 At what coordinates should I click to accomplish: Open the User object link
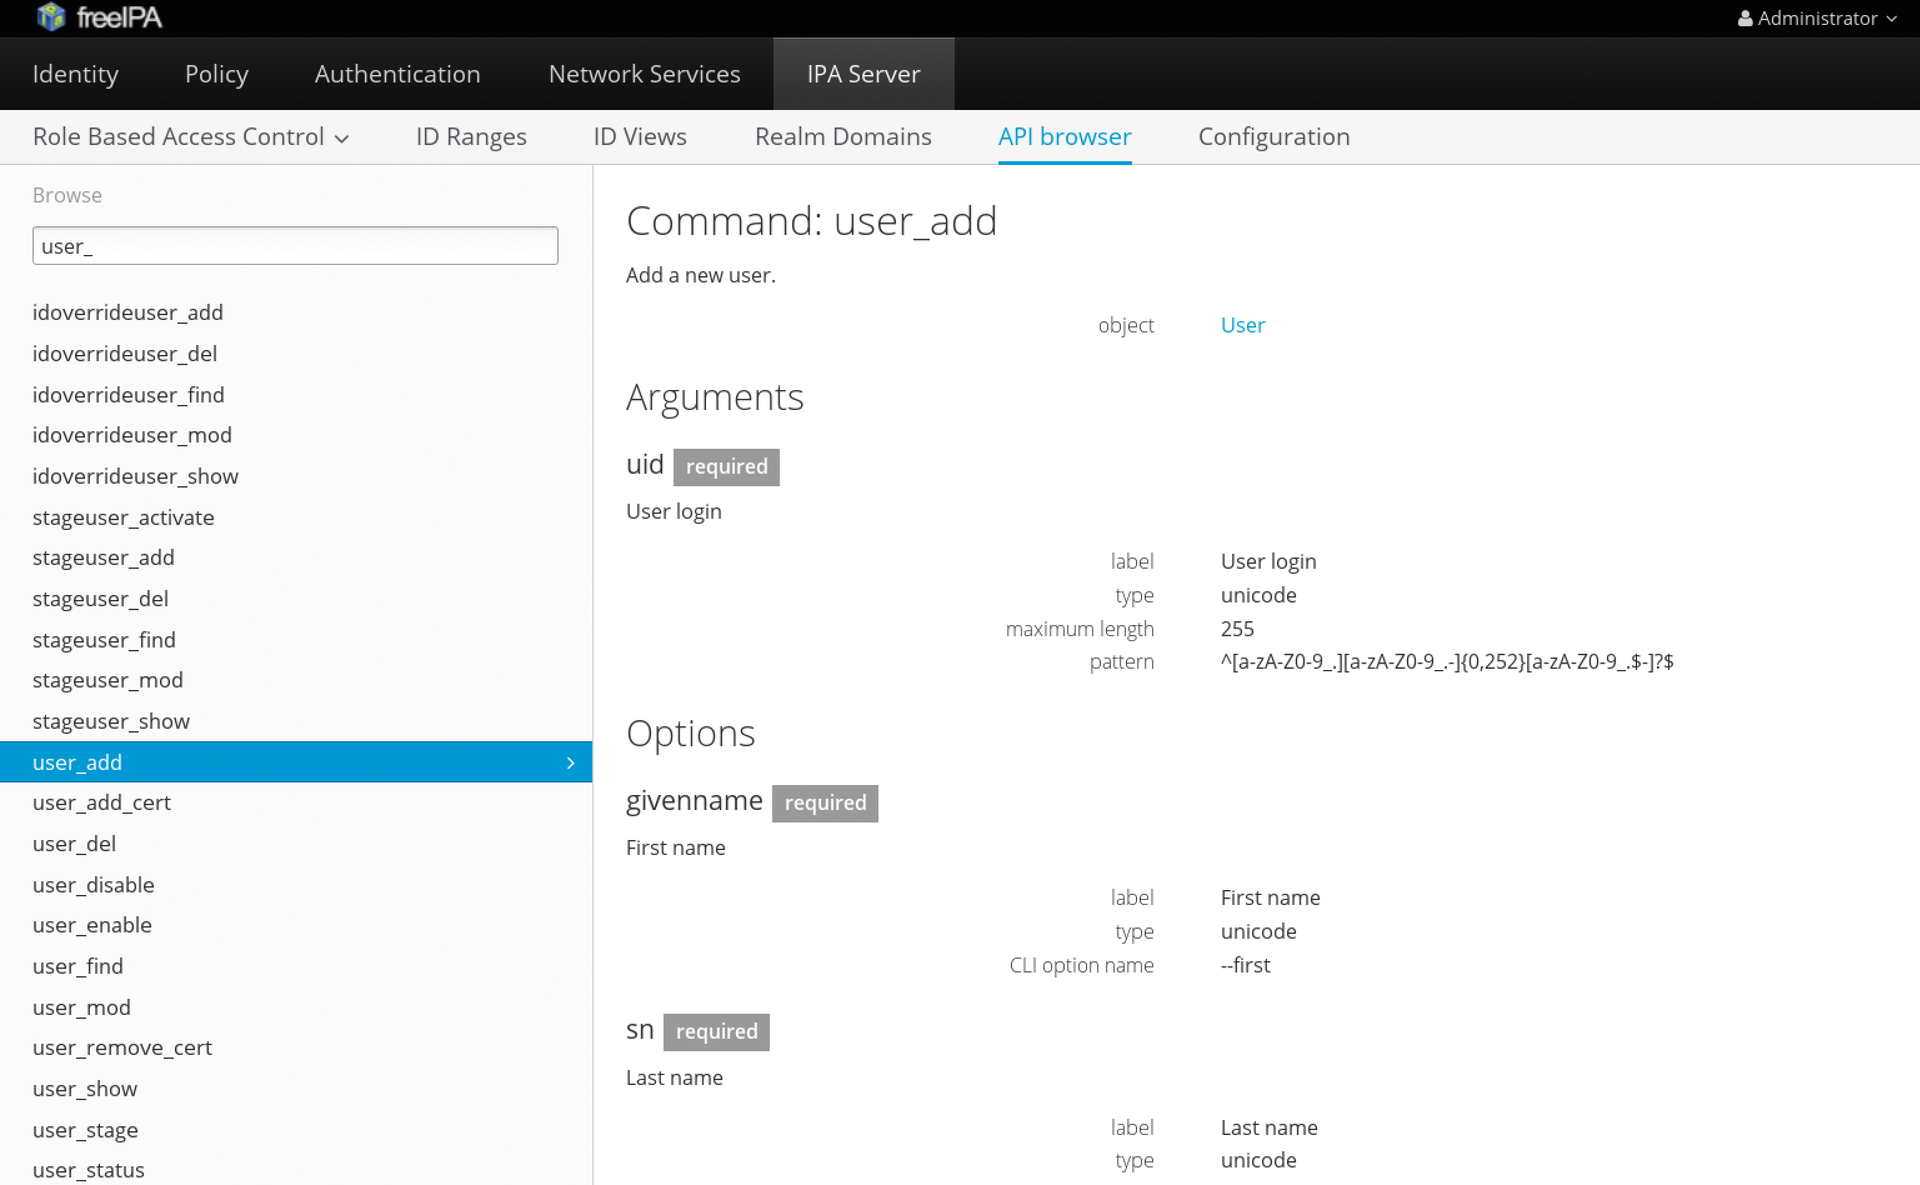(1242, 324)
